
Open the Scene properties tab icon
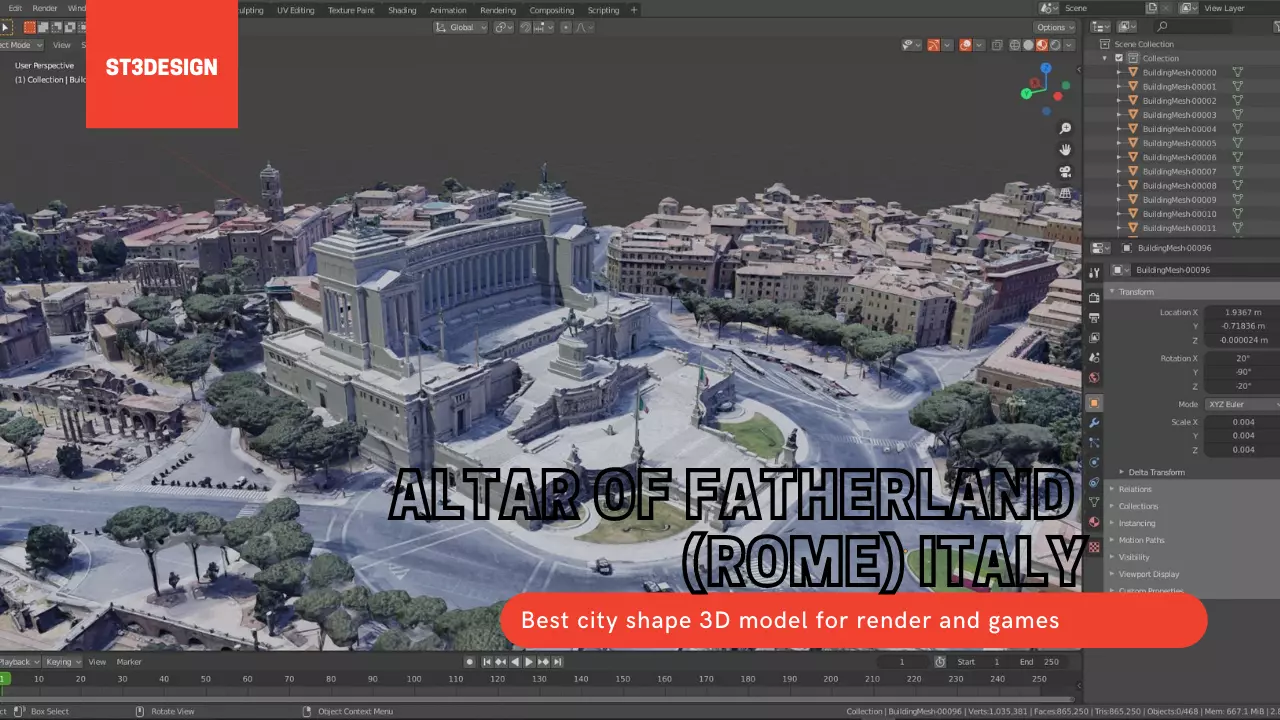coord(1094,358)
